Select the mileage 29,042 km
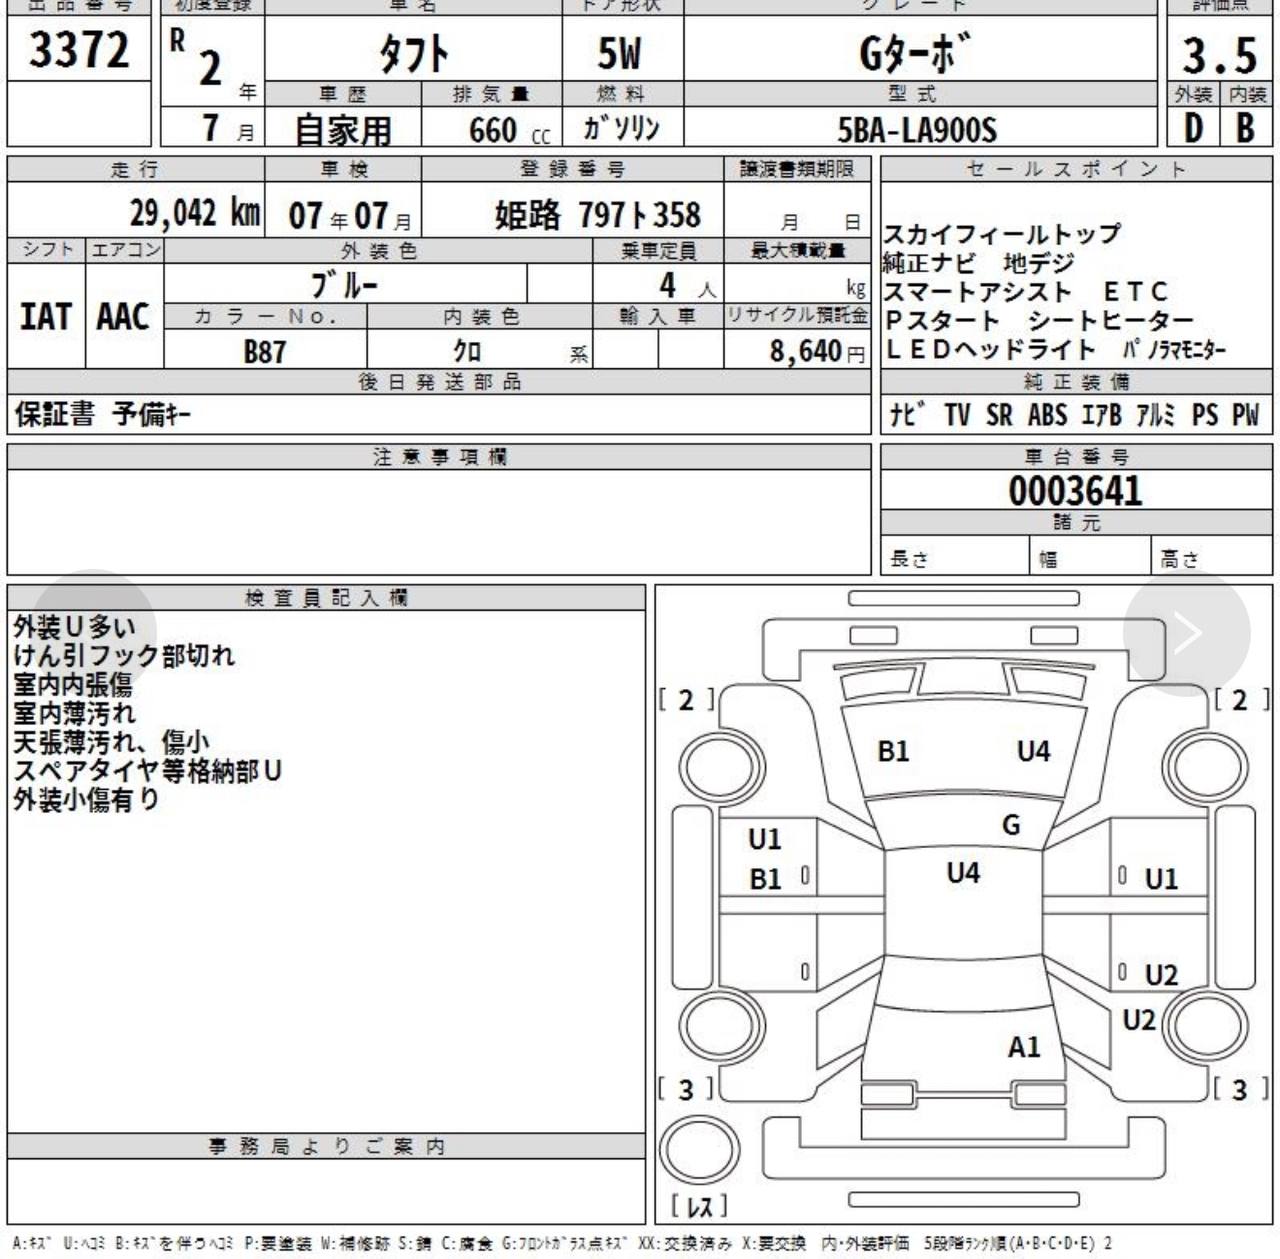This screenshot has height=1259, width=1280. (x=195, y=213)
